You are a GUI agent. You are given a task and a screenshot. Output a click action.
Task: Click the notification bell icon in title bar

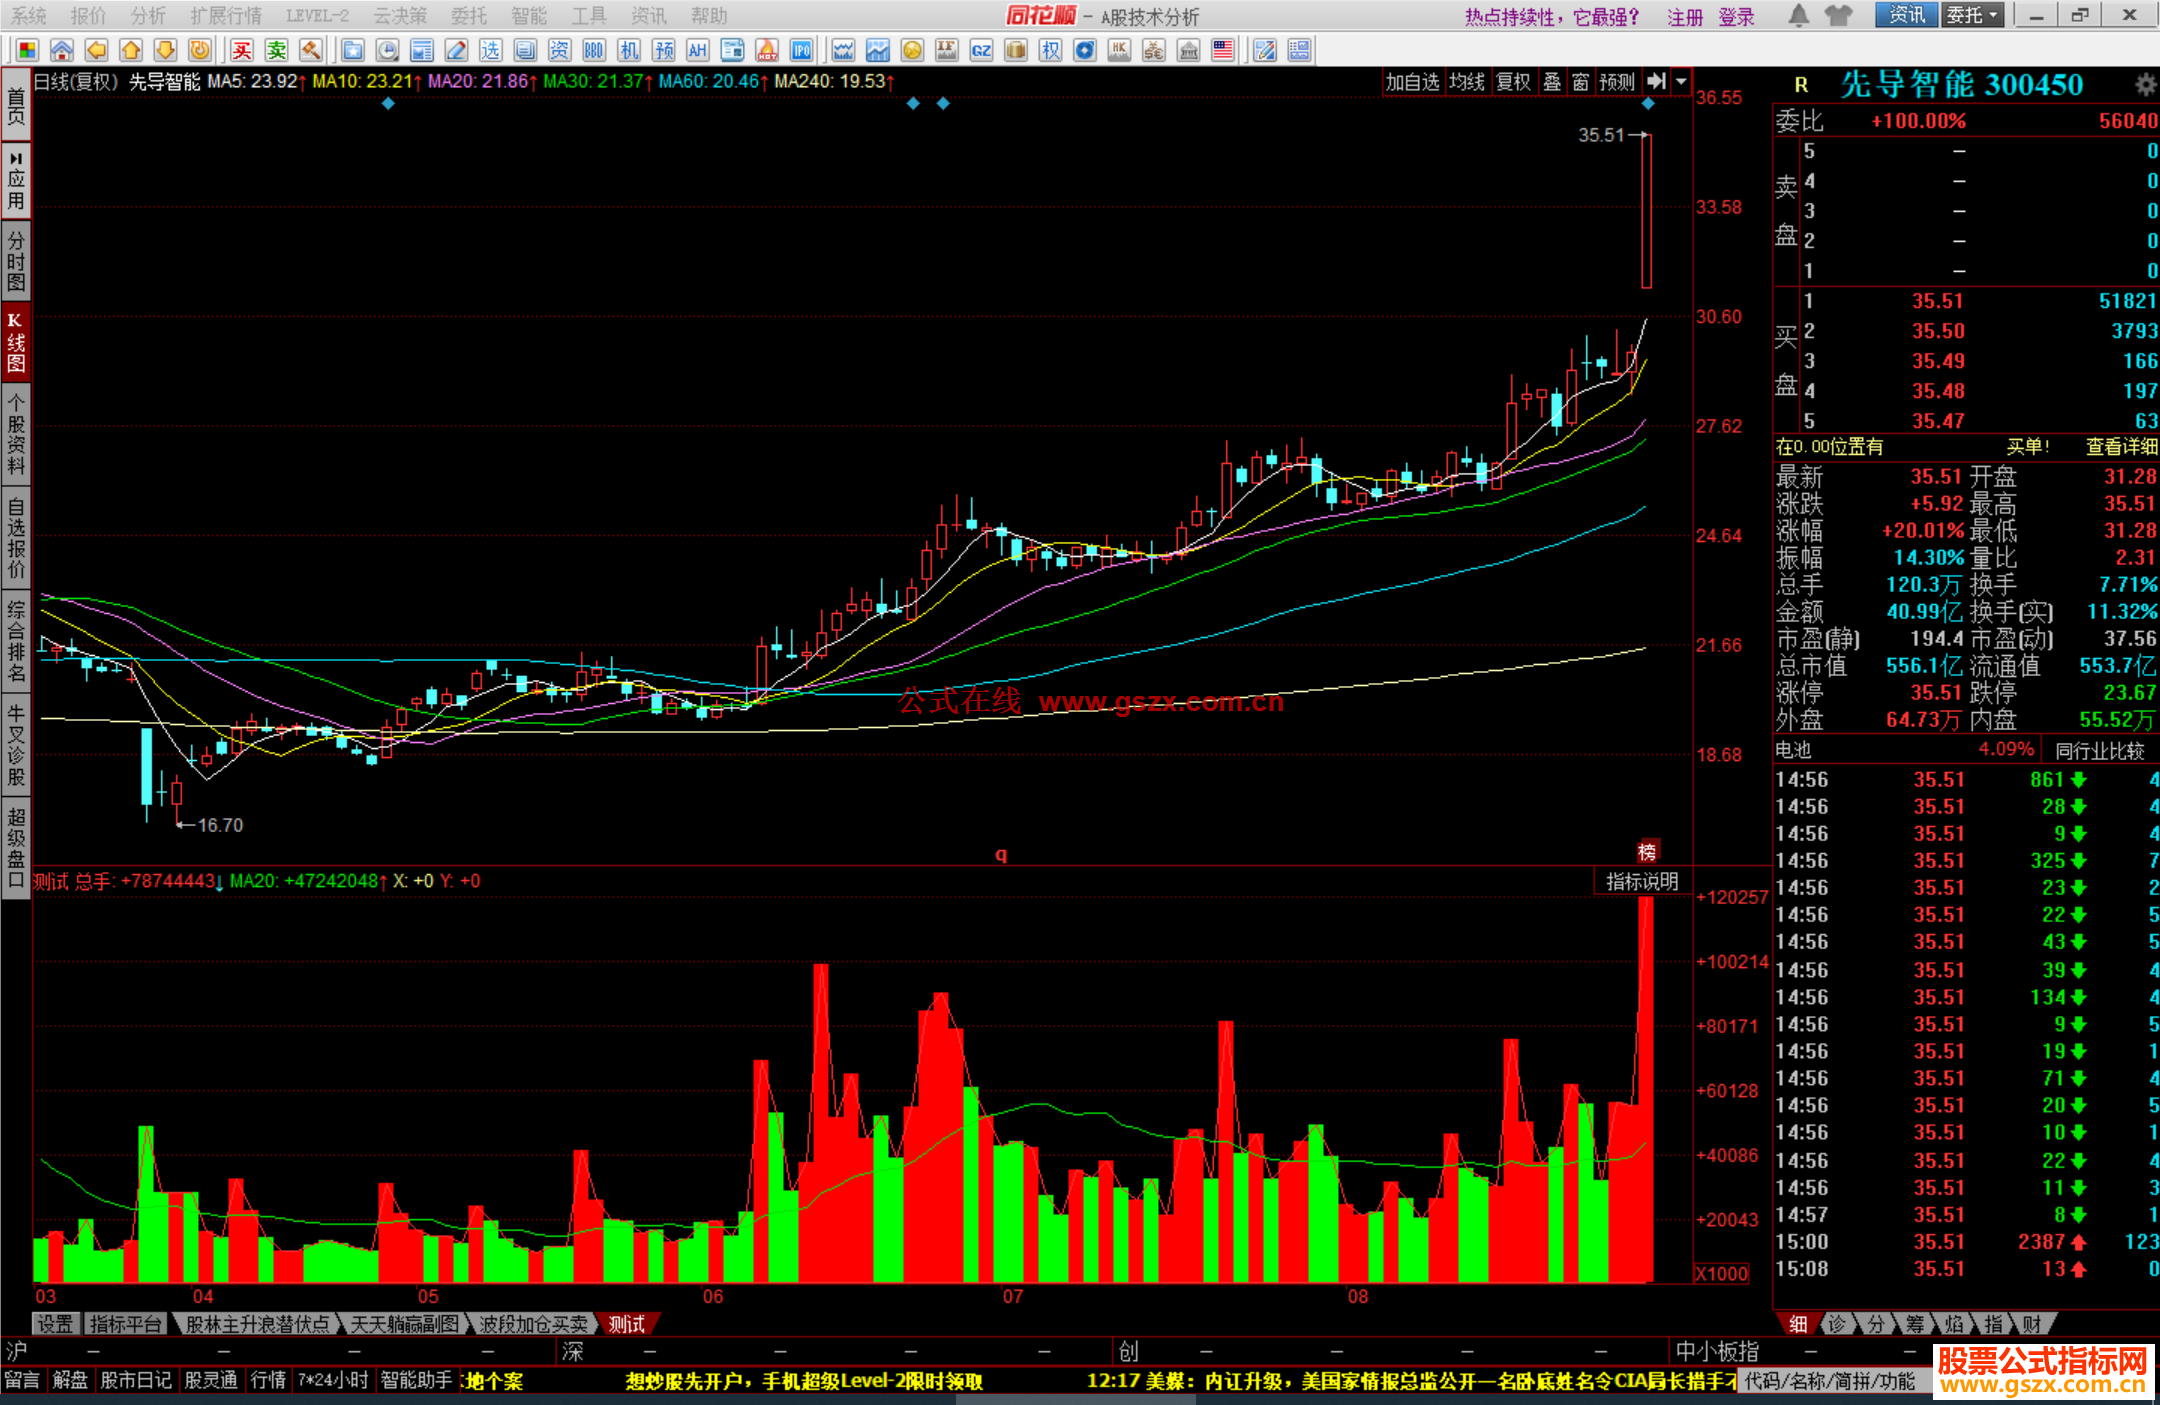click(x=1798, y=16)
